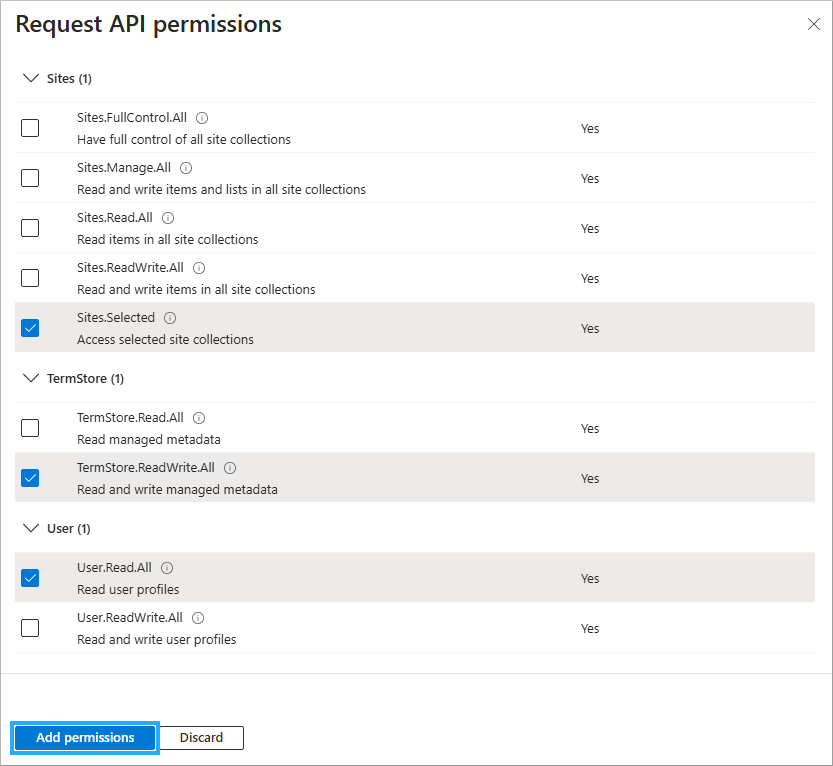
Task: Collapse the Sites permission group
Action: click(x=30, y=78)
